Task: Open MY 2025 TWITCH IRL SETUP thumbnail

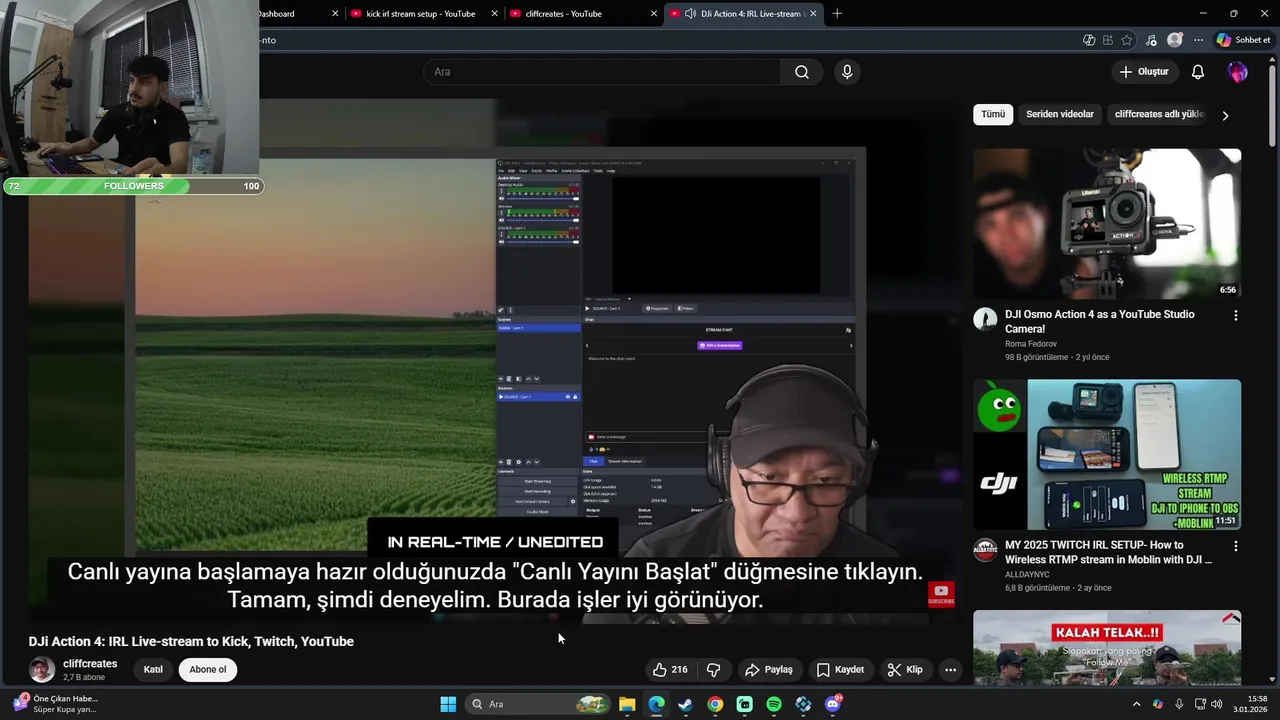Action: click(x=1107, y=455)
